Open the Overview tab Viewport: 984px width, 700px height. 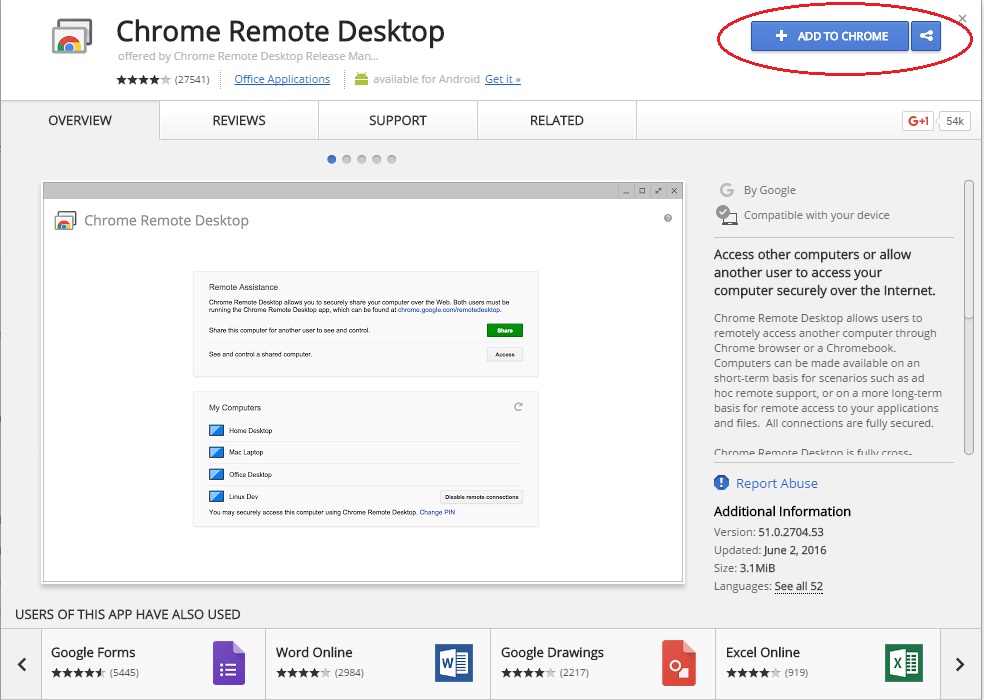[80, 121]
